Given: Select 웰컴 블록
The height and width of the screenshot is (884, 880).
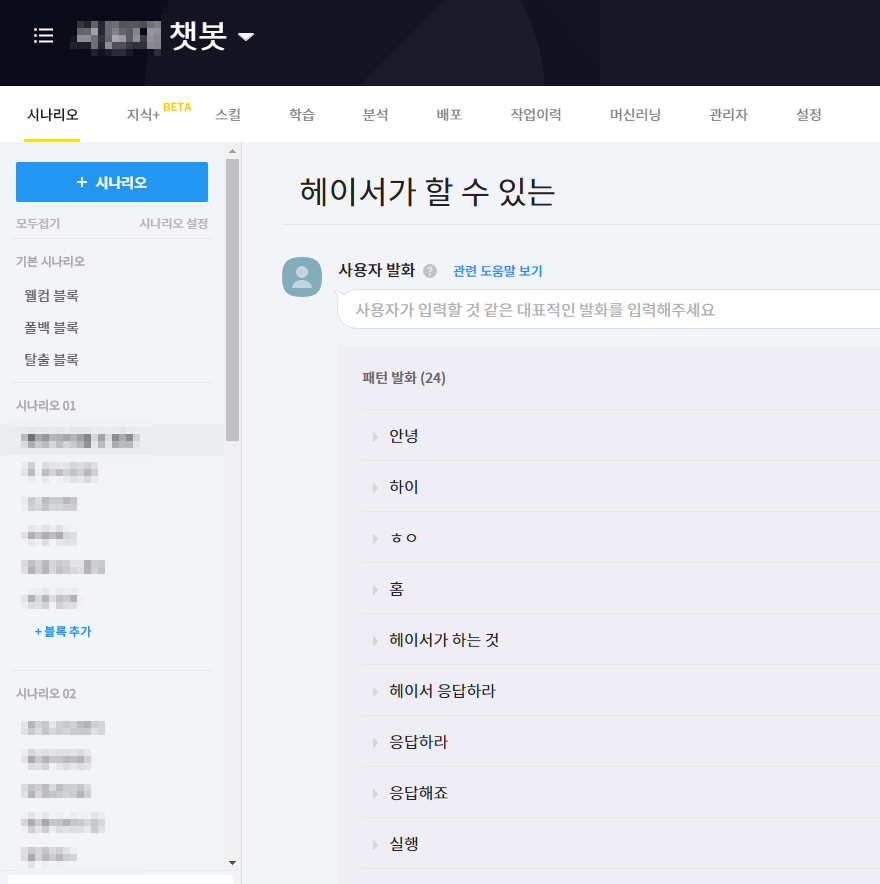Looking at the screenshot, I should pyautogui.click(x=51, y=295).
